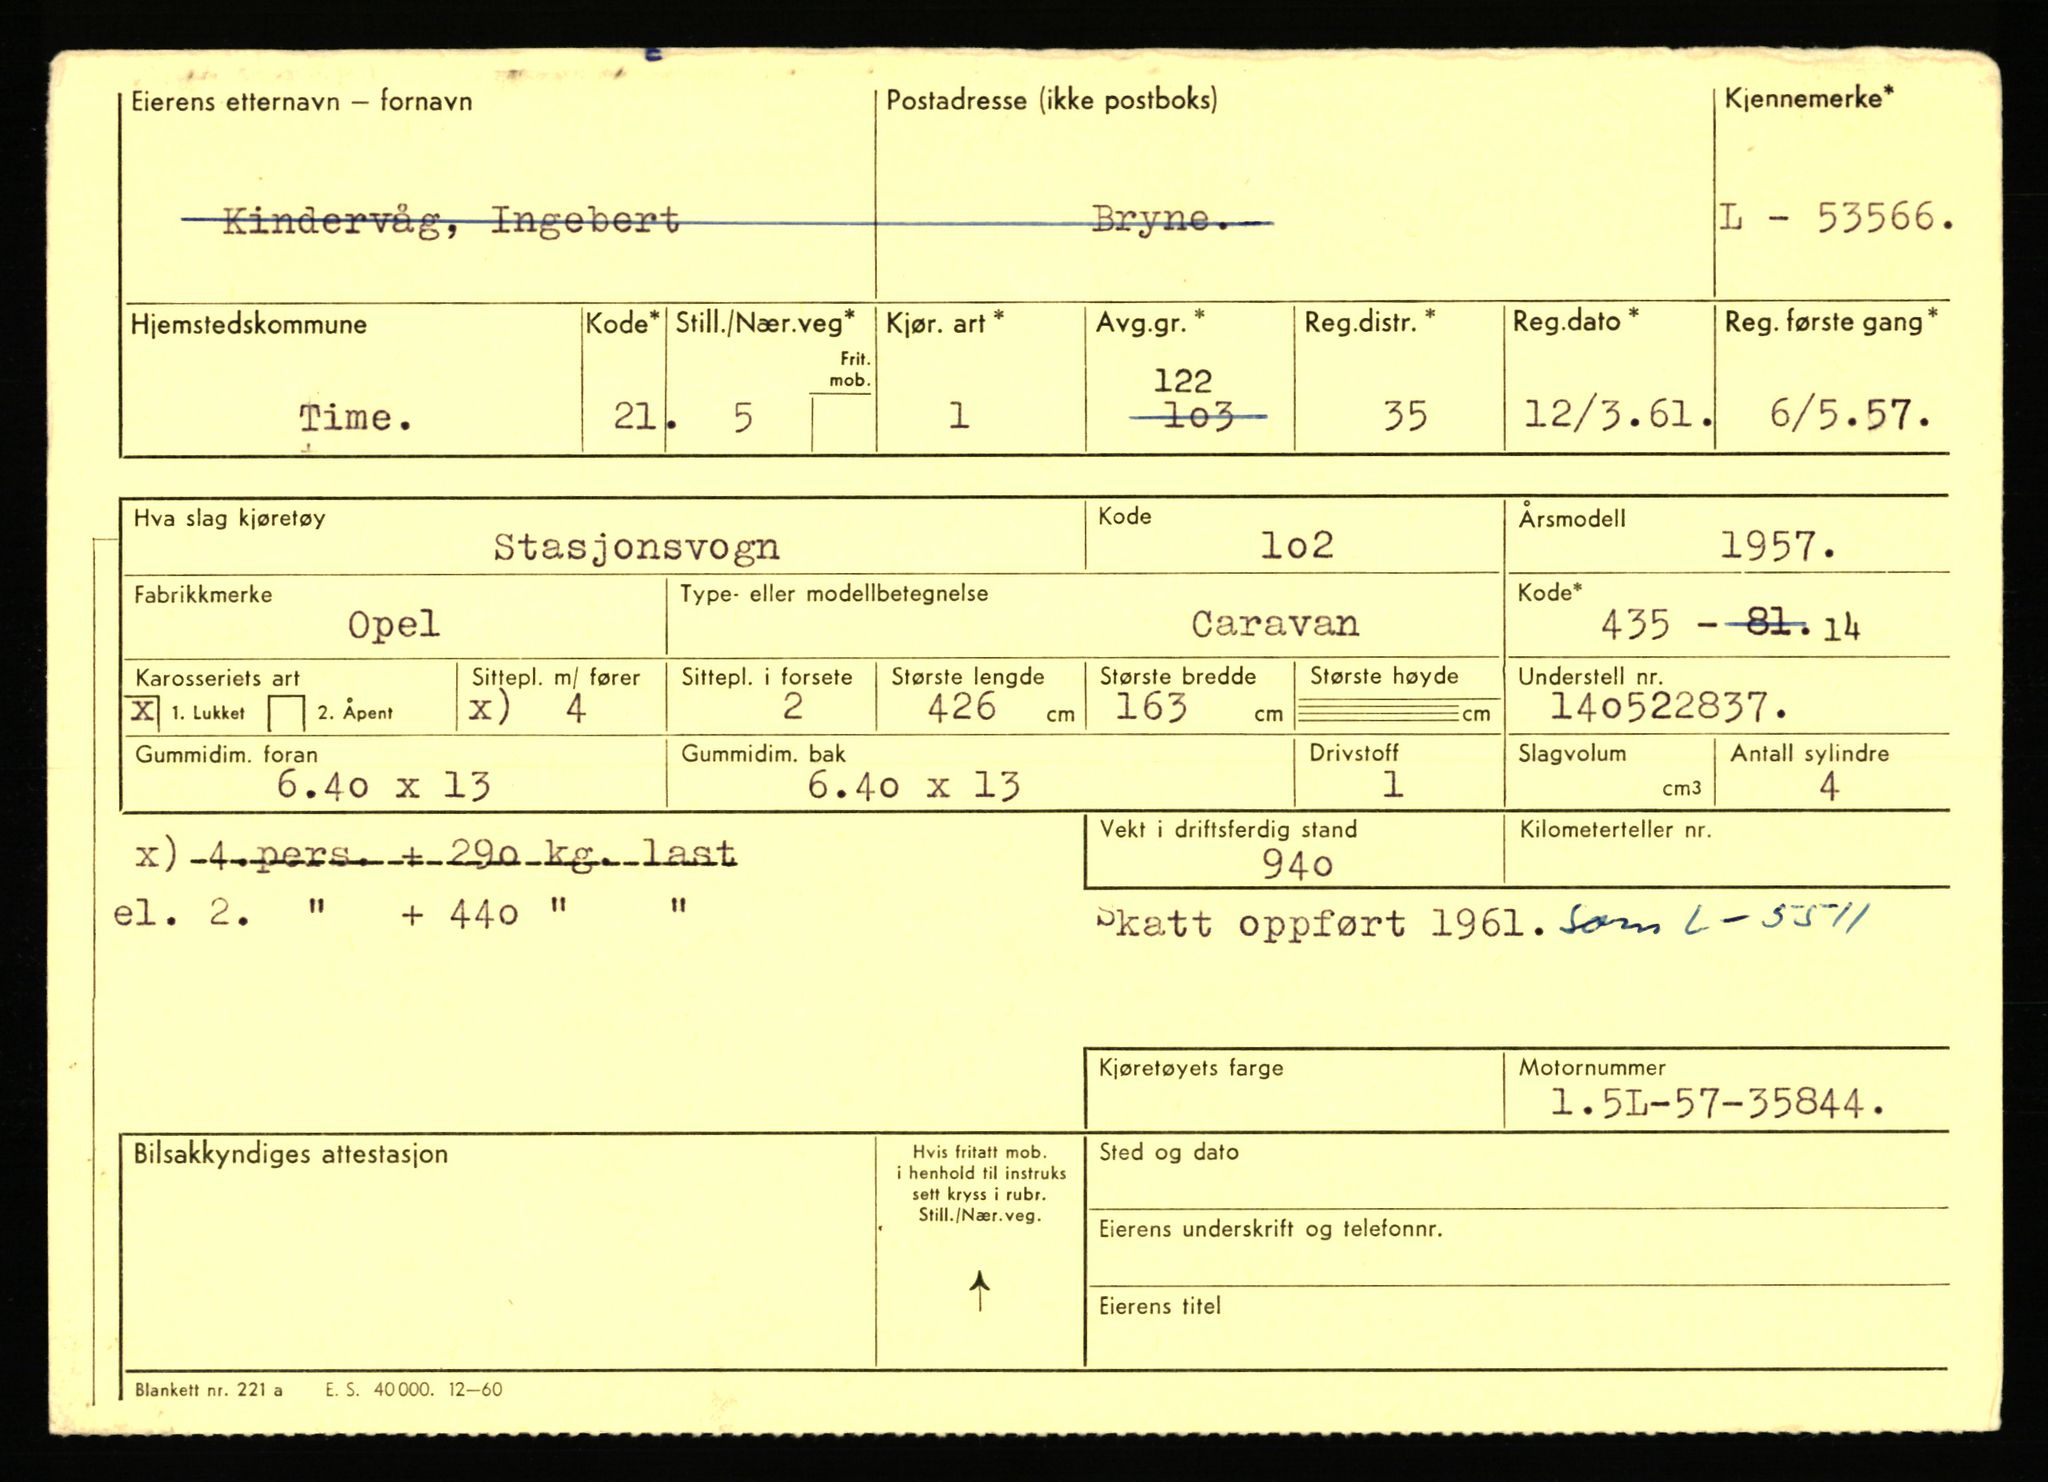
Task: Click the form number 'Blankett nr. 221 a'
Action: click(x=208, y=1390)
